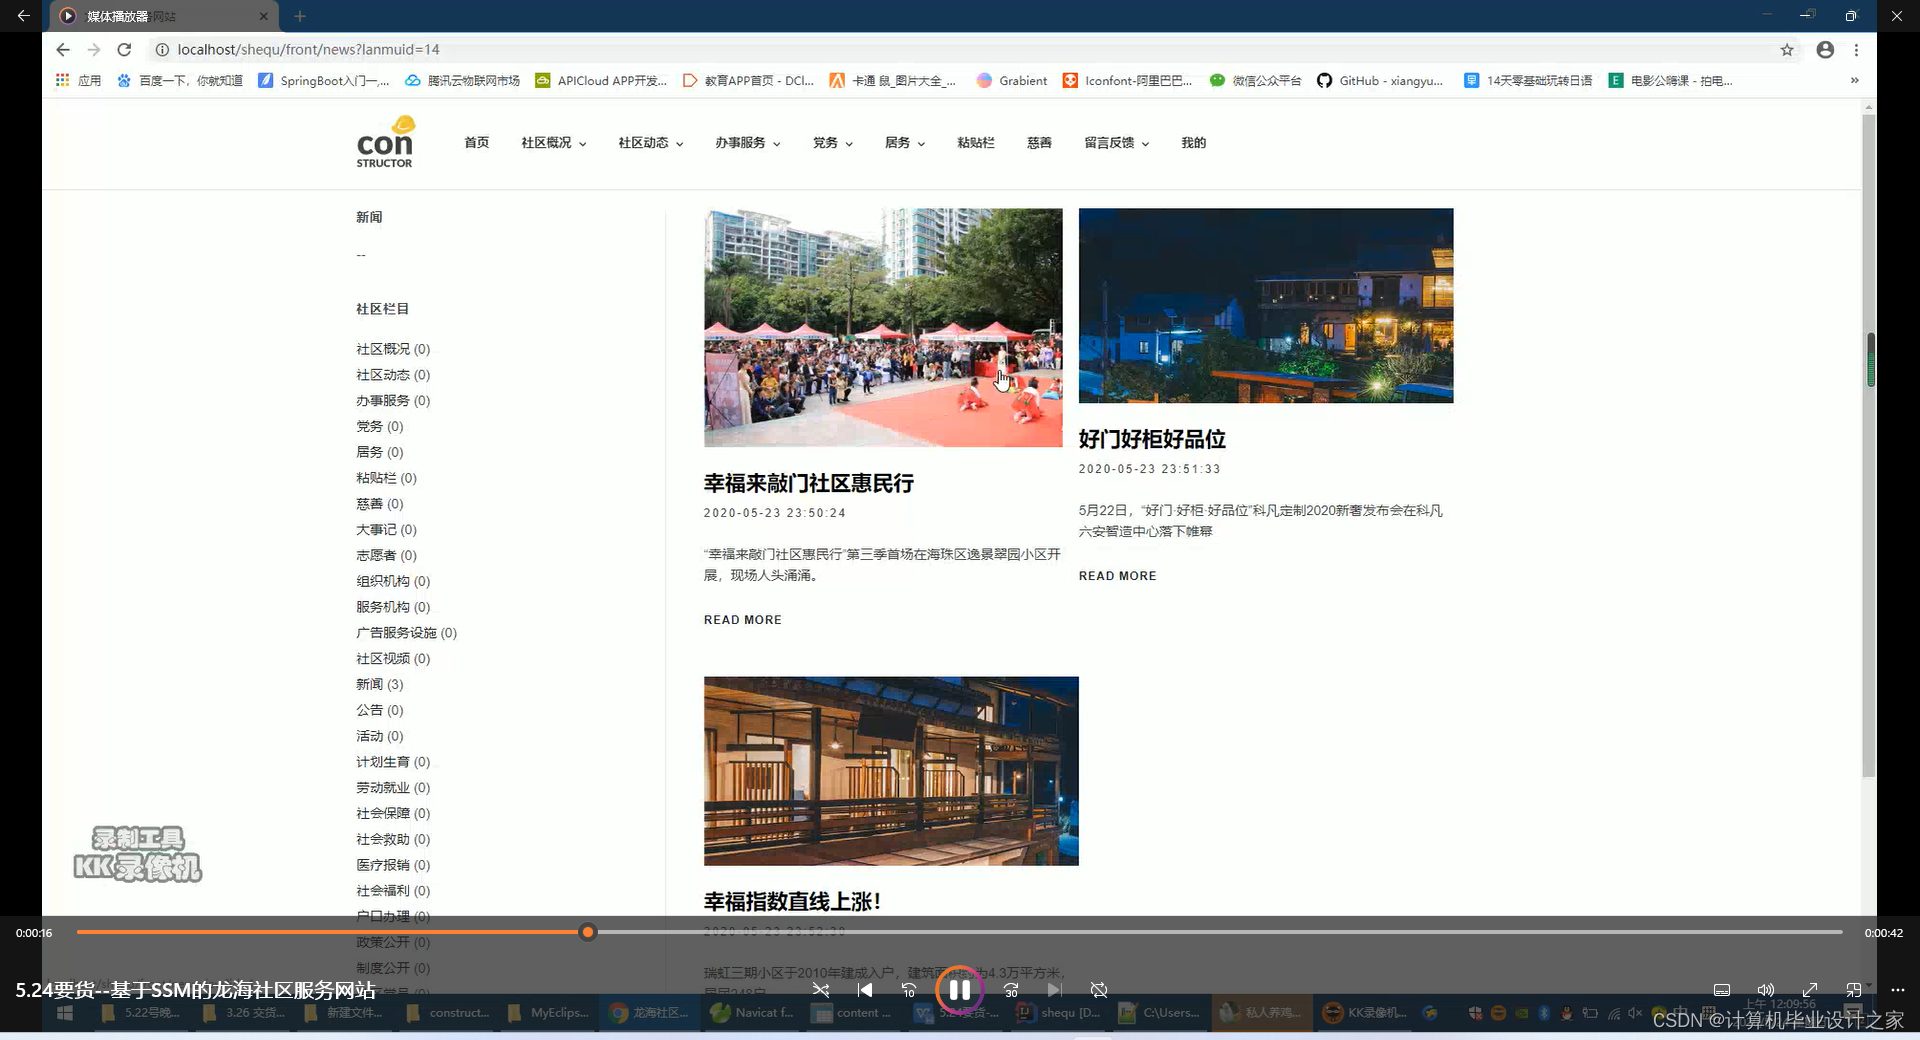Open Chrome profile account icon
Image resolution: width=1920 pixels, height=1040 pixels.
coord(1825,49)
